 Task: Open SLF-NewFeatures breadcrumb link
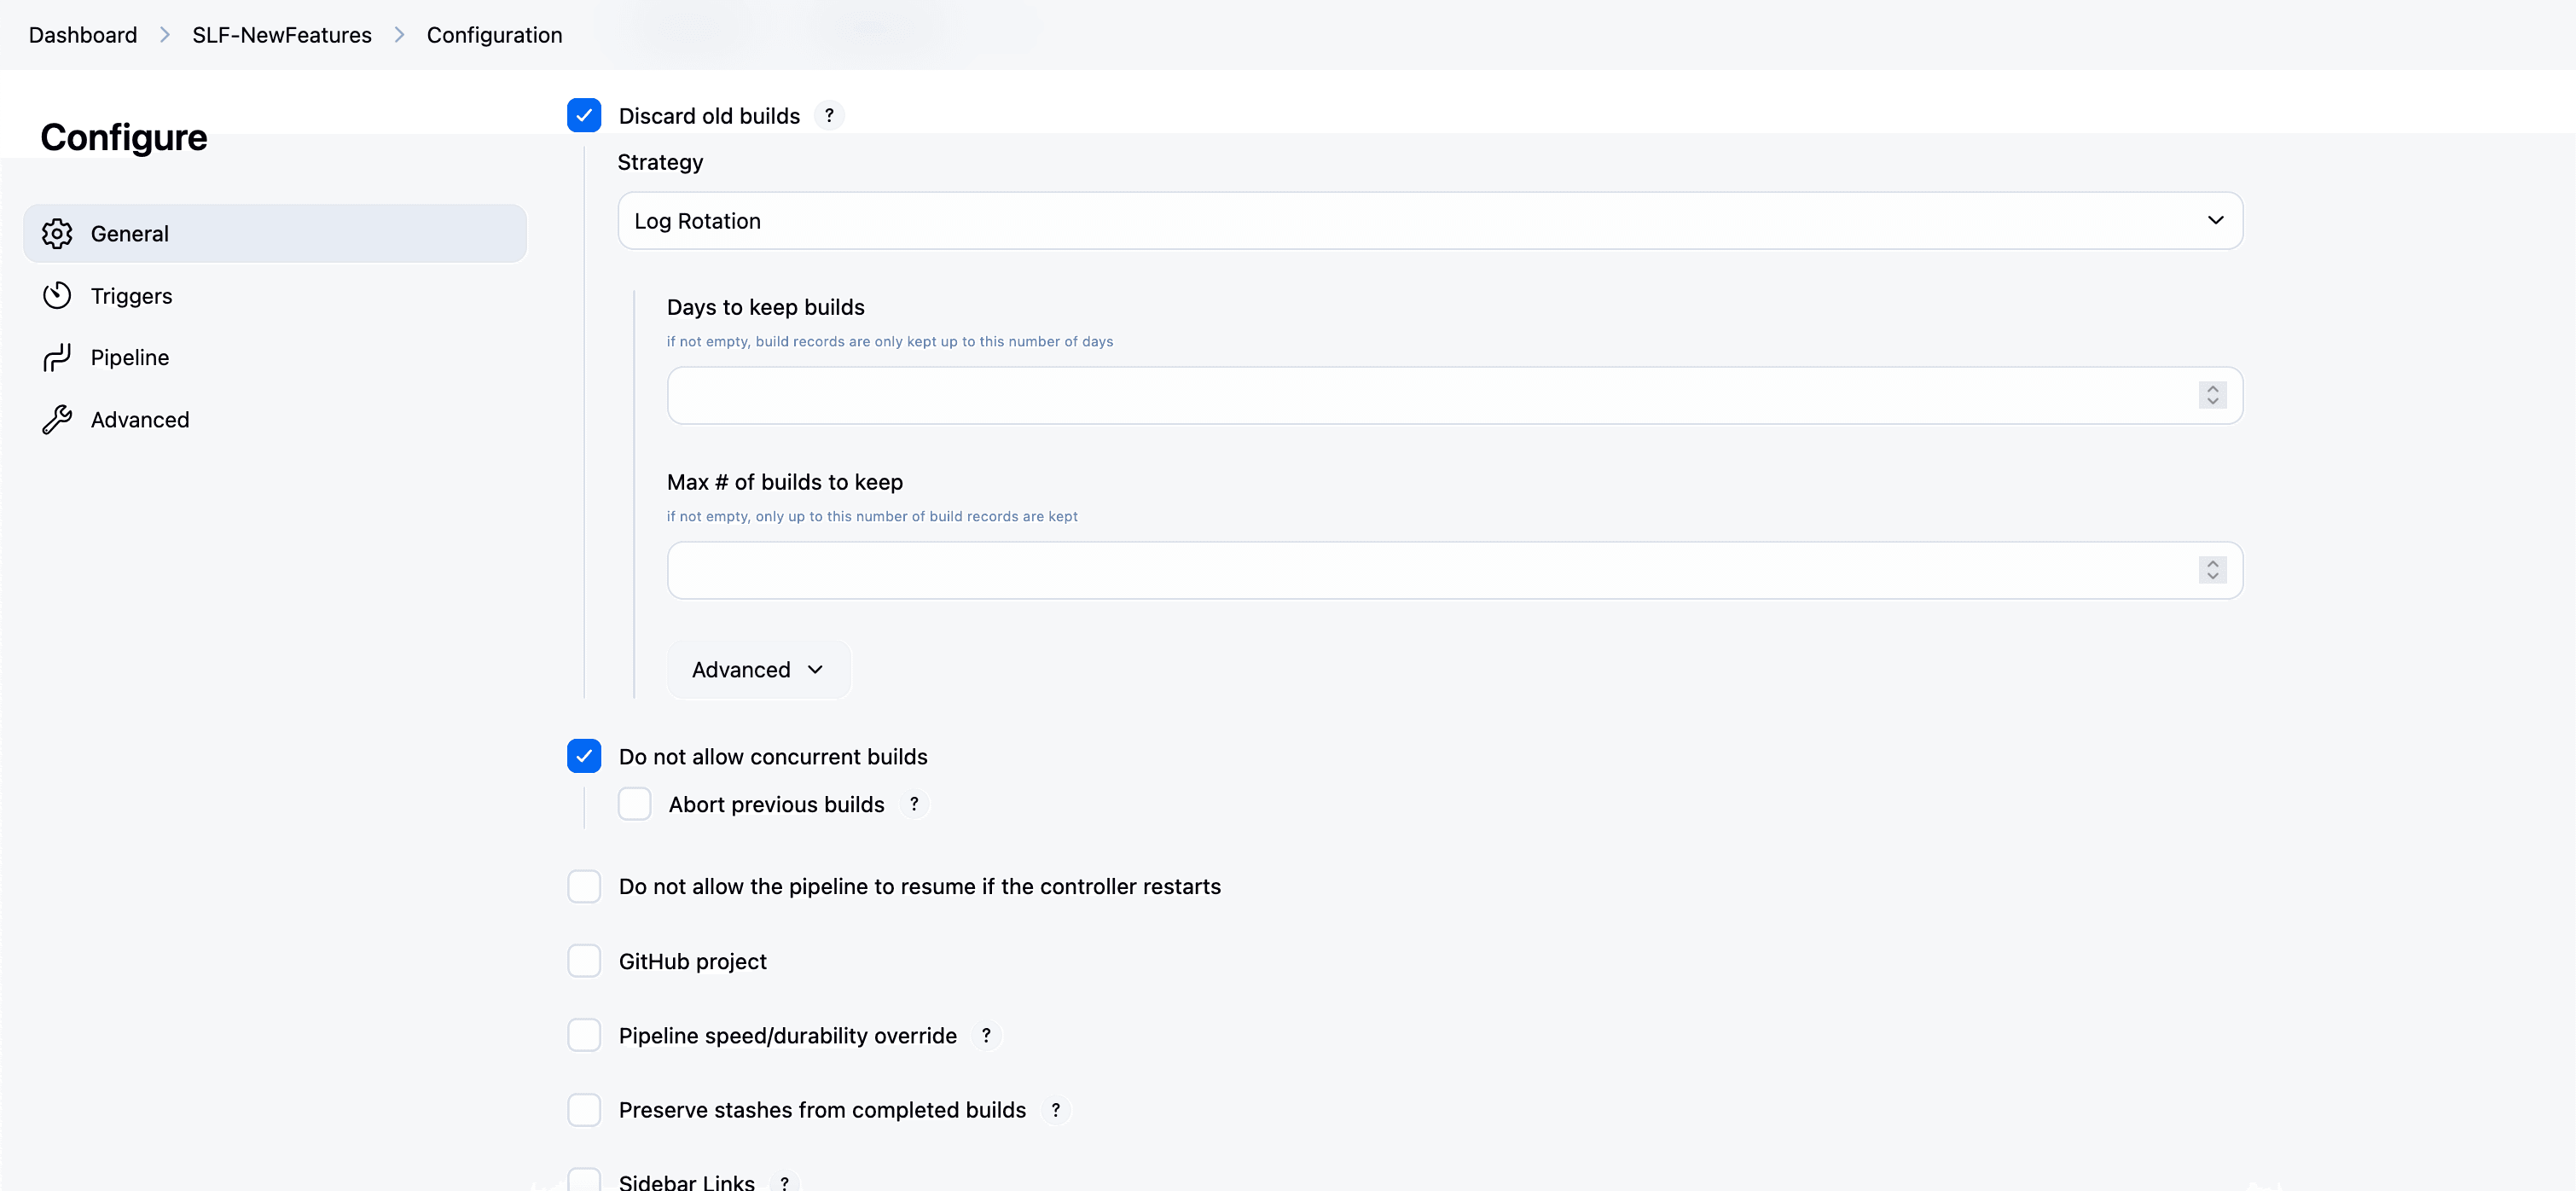coord(282,35)
